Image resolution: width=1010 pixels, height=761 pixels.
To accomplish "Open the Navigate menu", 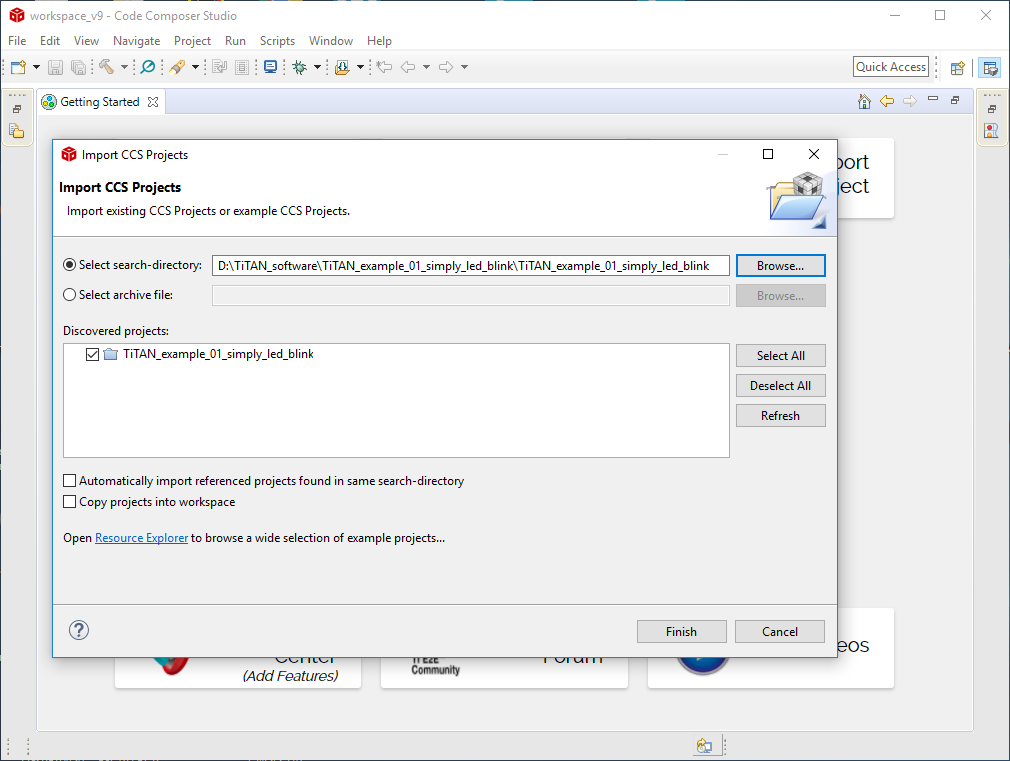I will (x=137, y=41).
